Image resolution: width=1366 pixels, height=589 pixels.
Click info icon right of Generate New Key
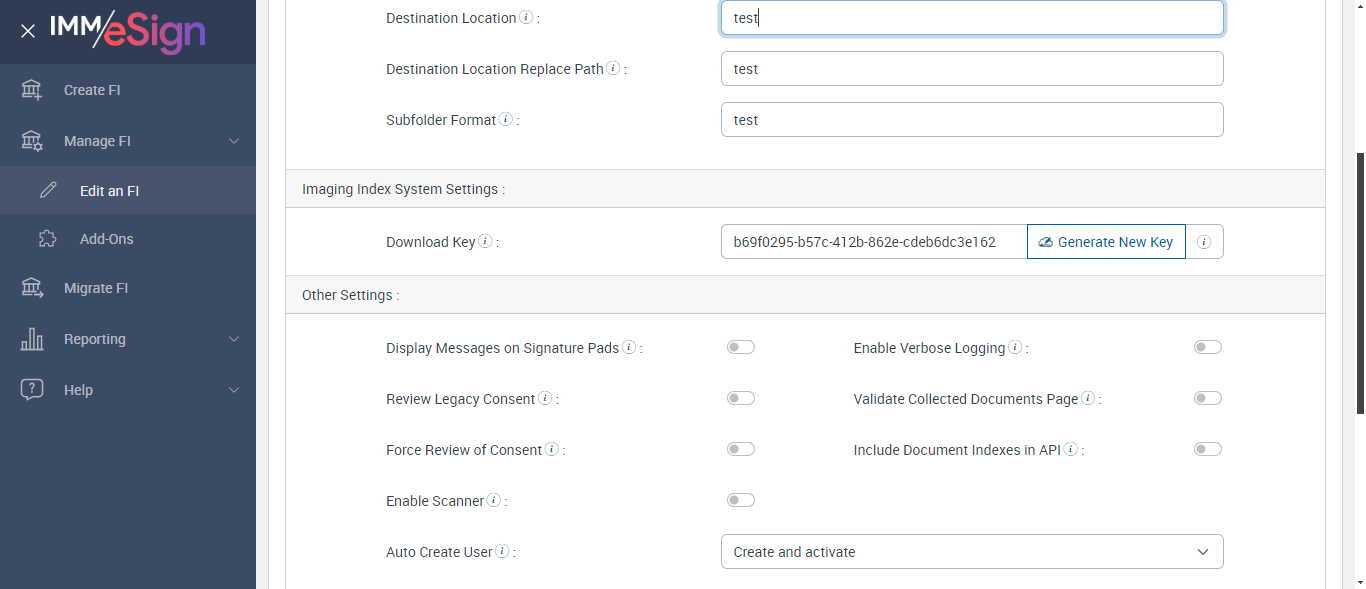[x=1204, y=242]
